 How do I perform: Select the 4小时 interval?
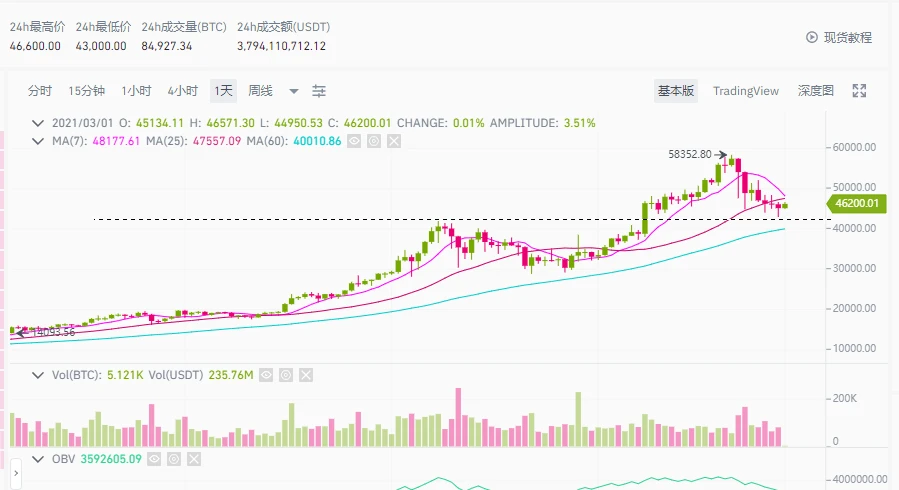point(182,91)
